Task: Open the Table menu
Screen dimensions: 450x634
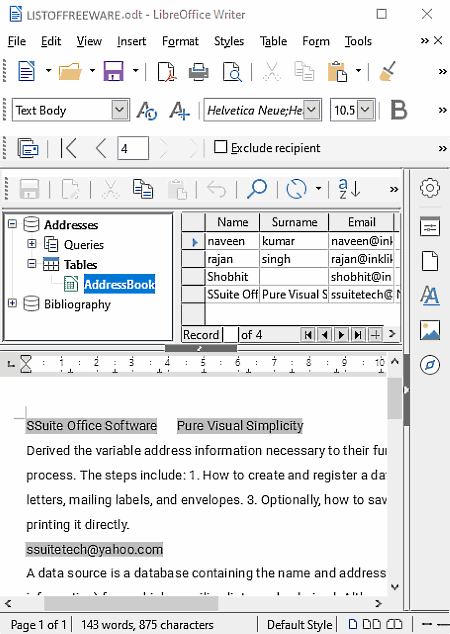Action: pos(273,41)
